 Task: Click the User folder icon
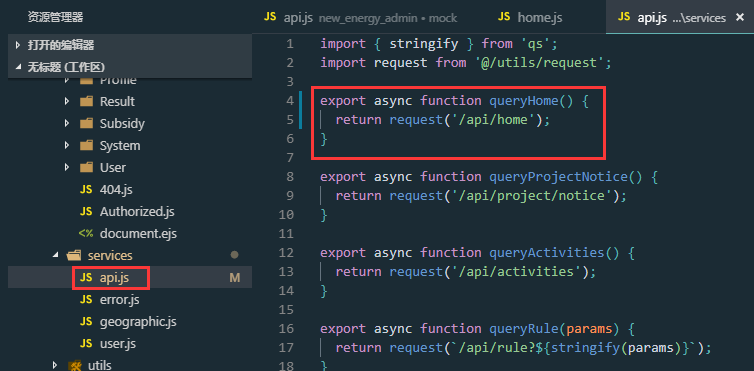tap(86, 168)
